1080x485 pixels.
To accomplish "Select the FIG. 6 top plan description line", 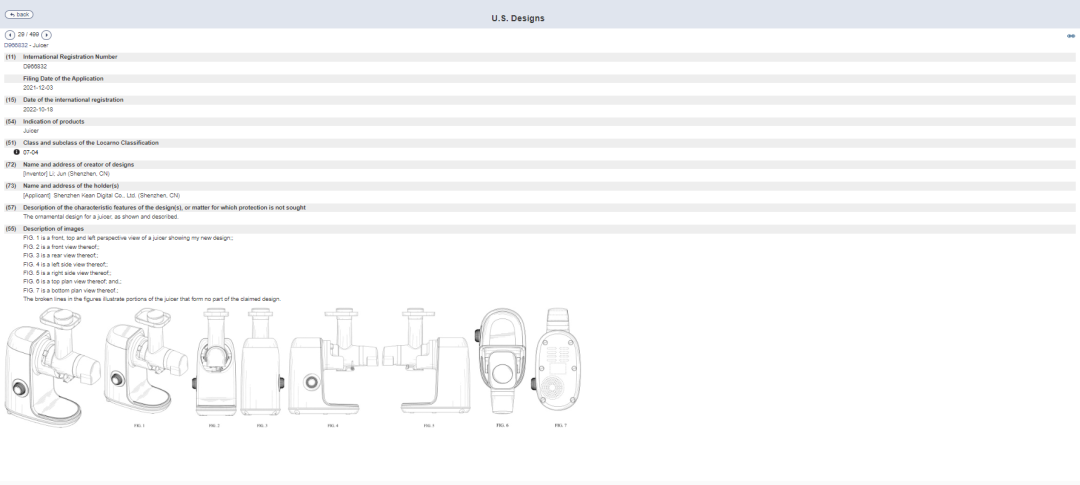I will click(72, 282).
